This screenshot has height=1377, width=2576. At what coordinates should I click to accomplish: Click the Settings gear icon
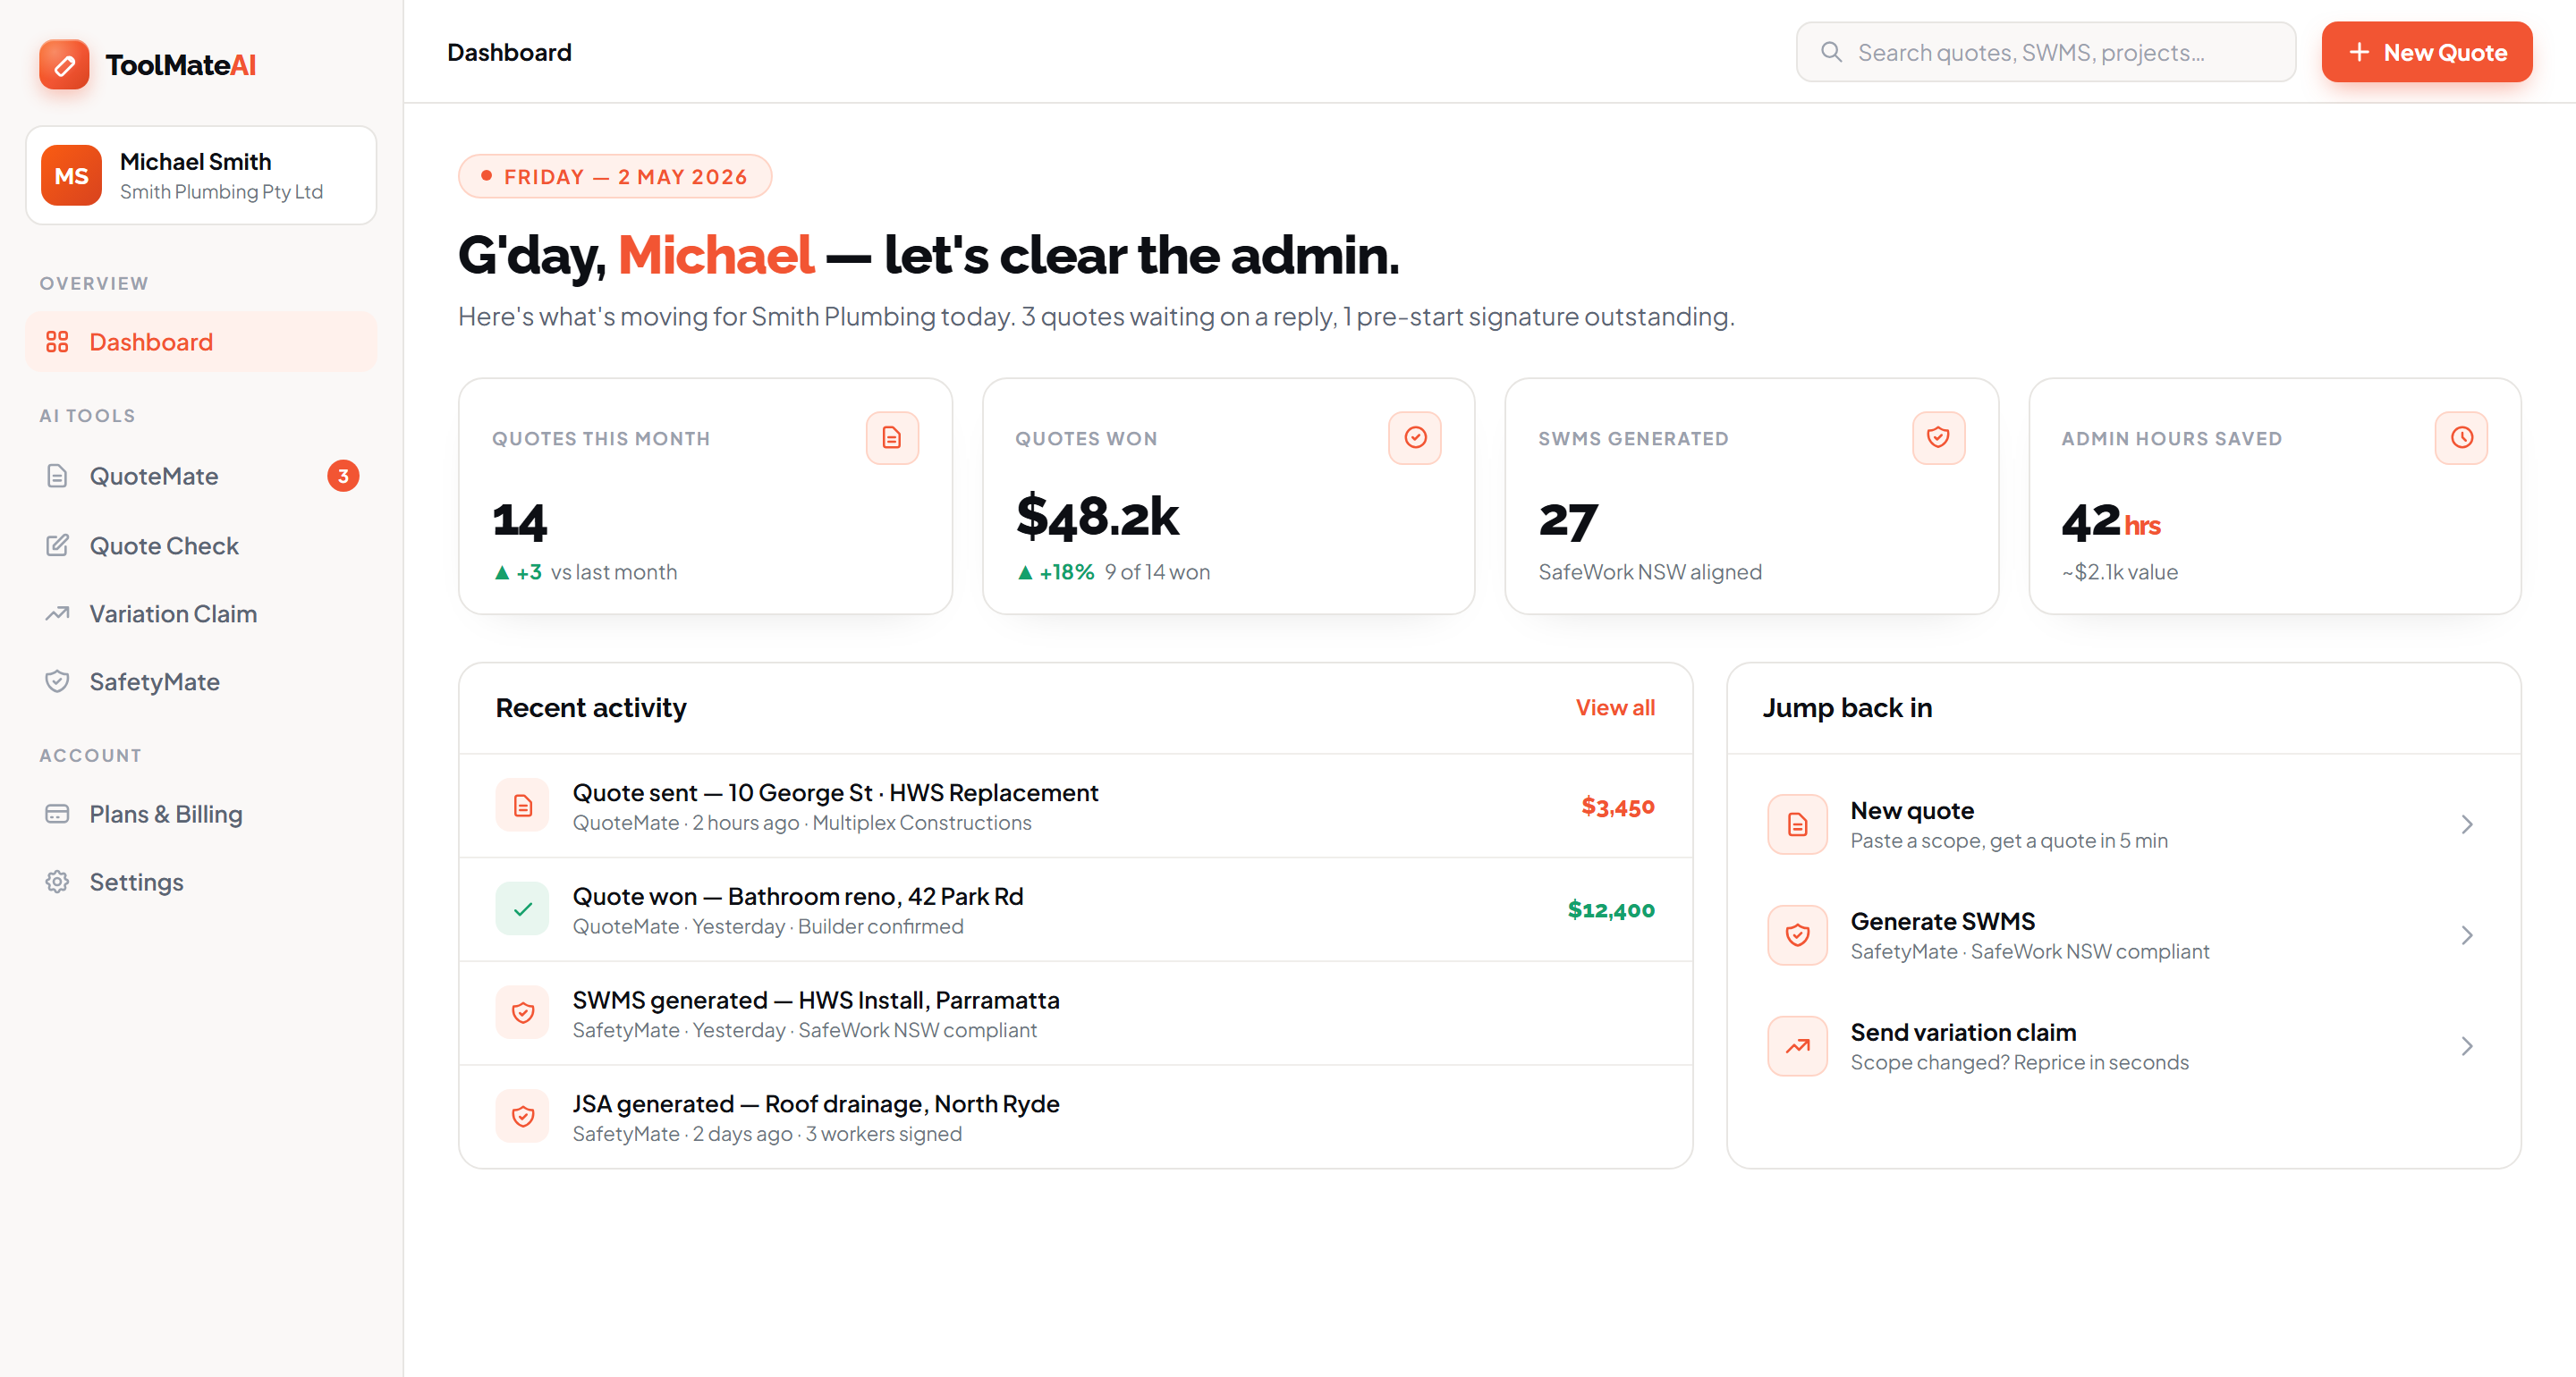pos(57,882)
